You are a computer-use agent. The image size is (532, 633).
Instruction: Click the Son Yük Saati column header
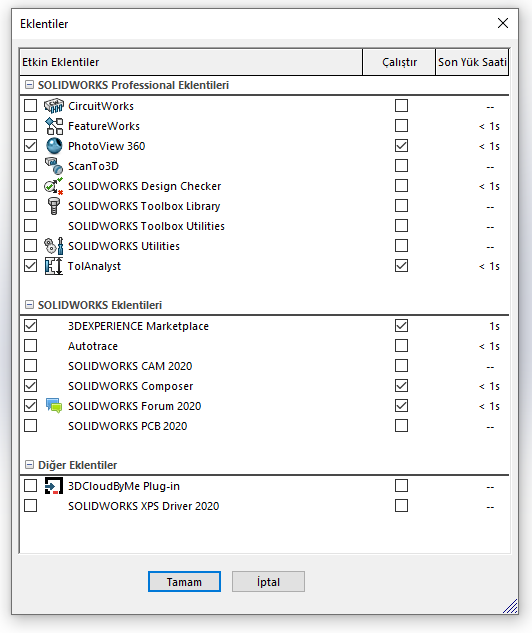pyautogui.click(x=472, y=62)
